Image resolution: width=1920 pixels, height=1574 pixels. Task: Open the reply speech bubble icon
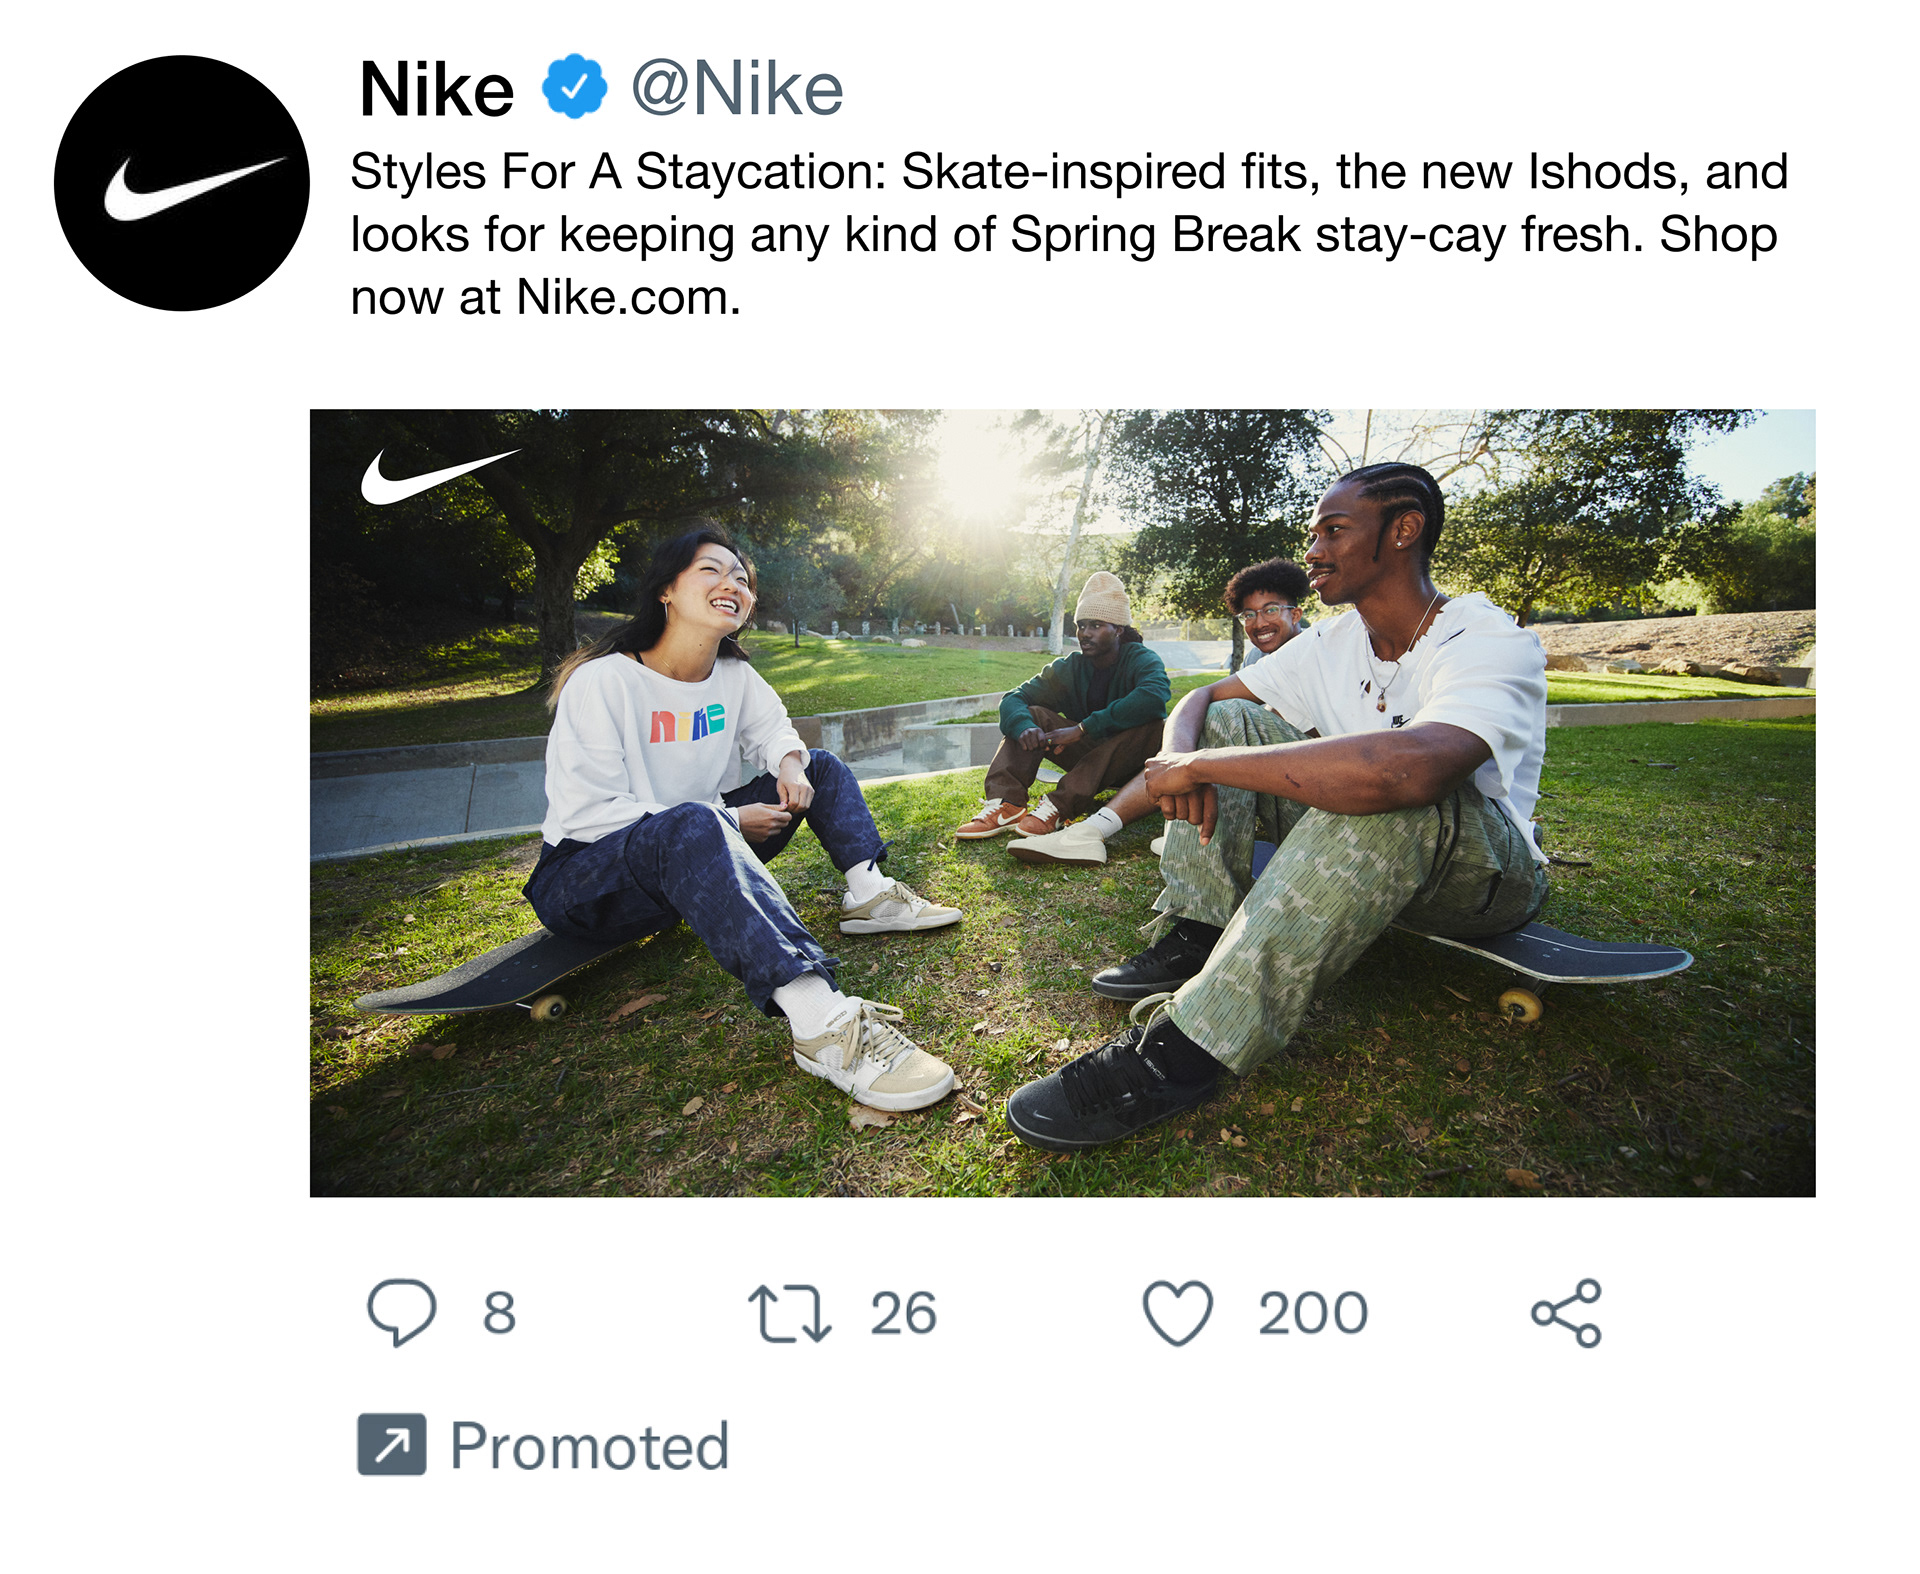402,1312
